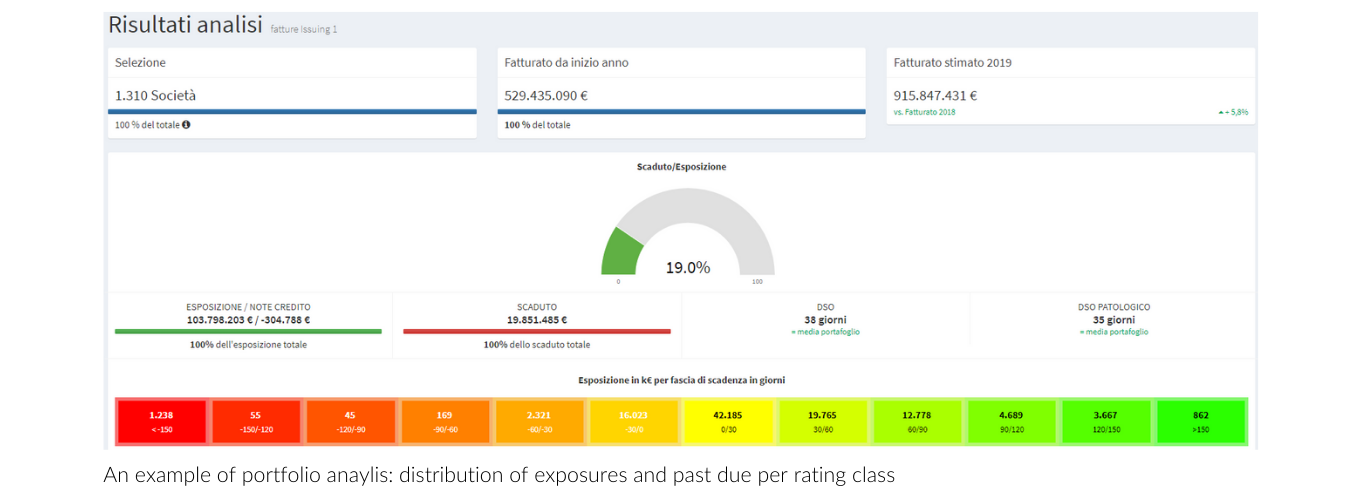Select the 30/60 tile showing 19.765

point(823,422)
